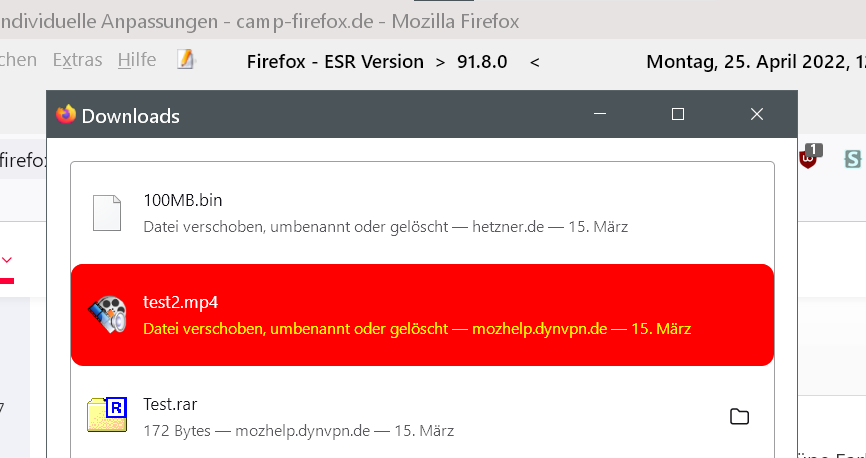This screenshot has width=866, height=458.
Task: Open the Hilfe menu
Action: point(137,60)
